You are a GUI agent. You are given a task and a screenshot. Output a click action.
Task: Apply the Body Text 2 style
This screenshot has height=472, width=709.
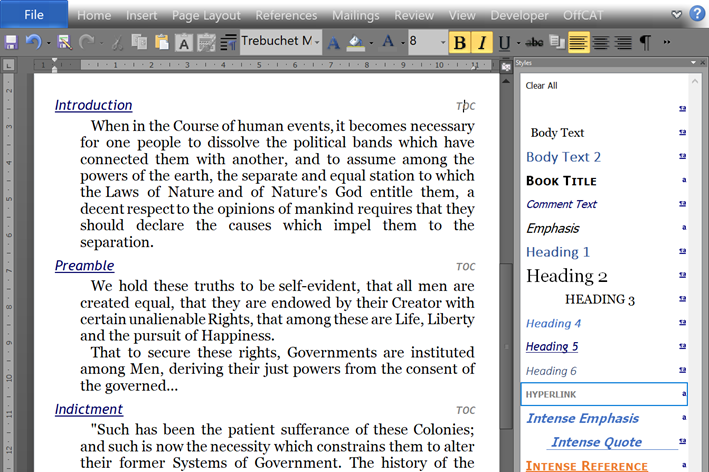point(604,156)
